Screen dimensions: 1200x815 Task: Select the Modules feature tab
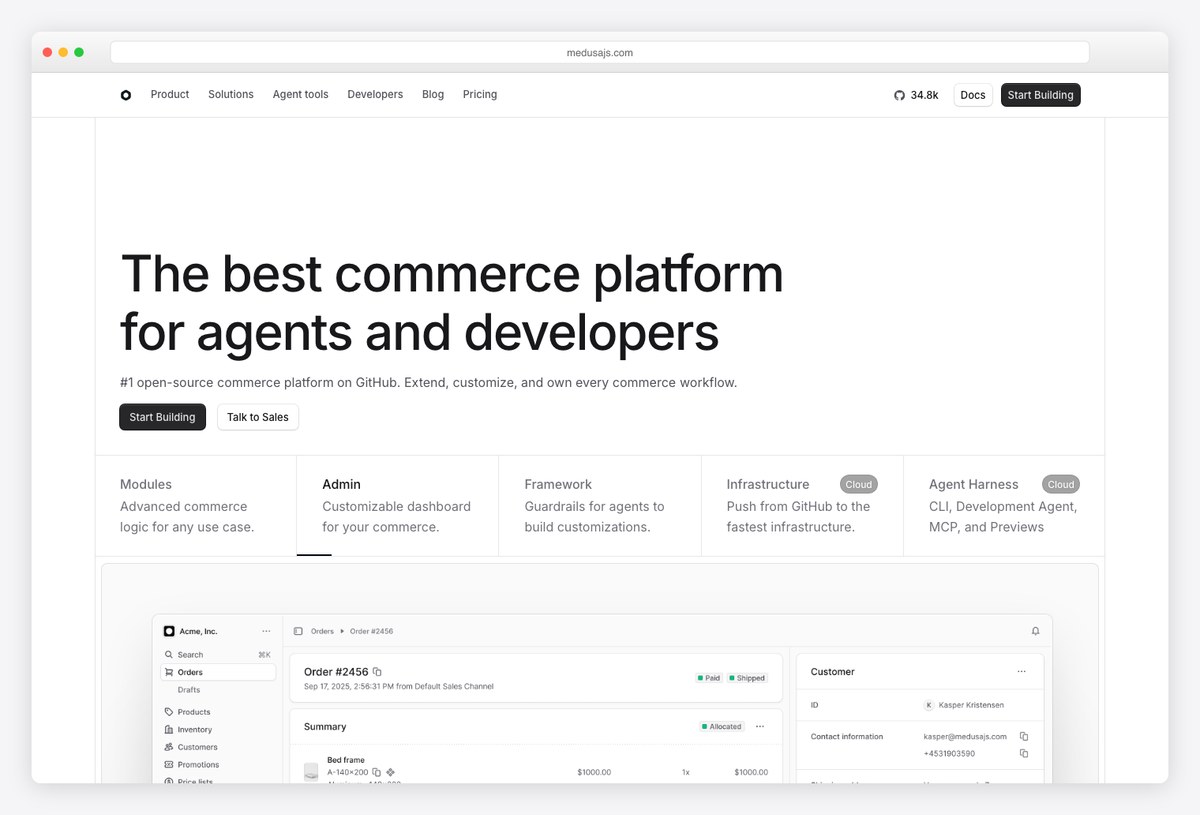click(196, 506)
